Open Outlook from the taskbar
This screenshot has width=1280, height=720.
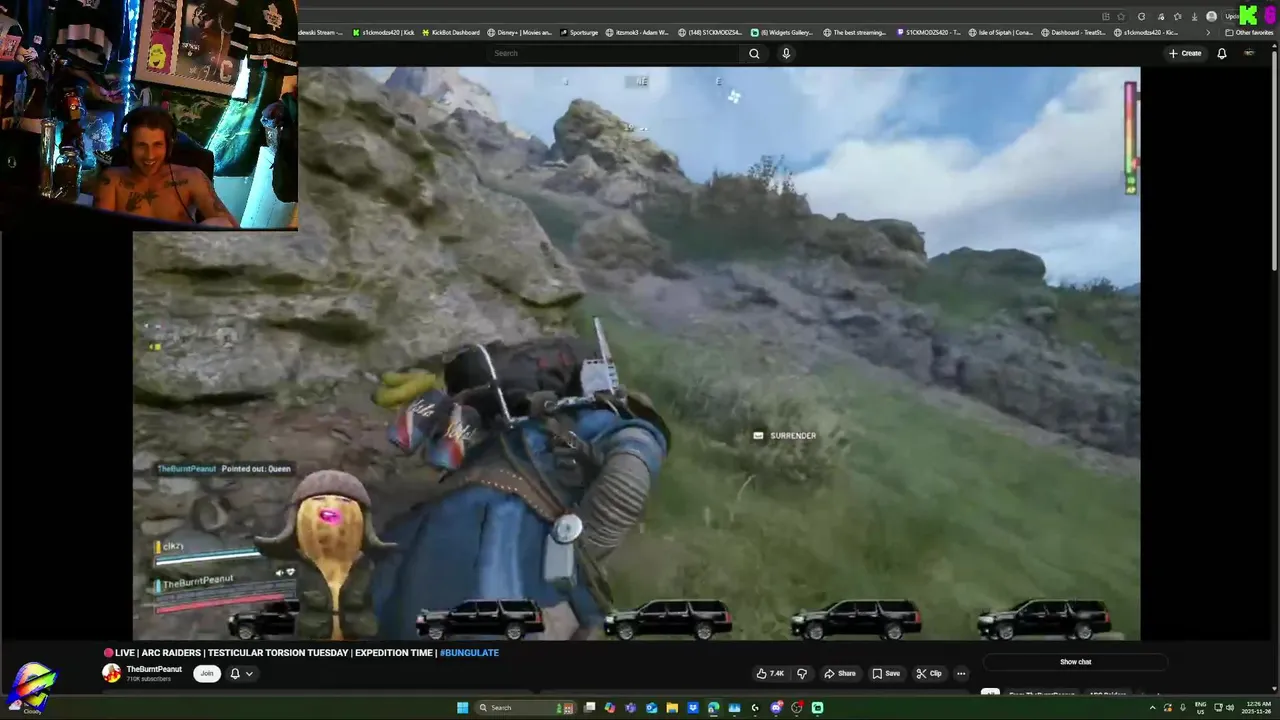point(651,708)
